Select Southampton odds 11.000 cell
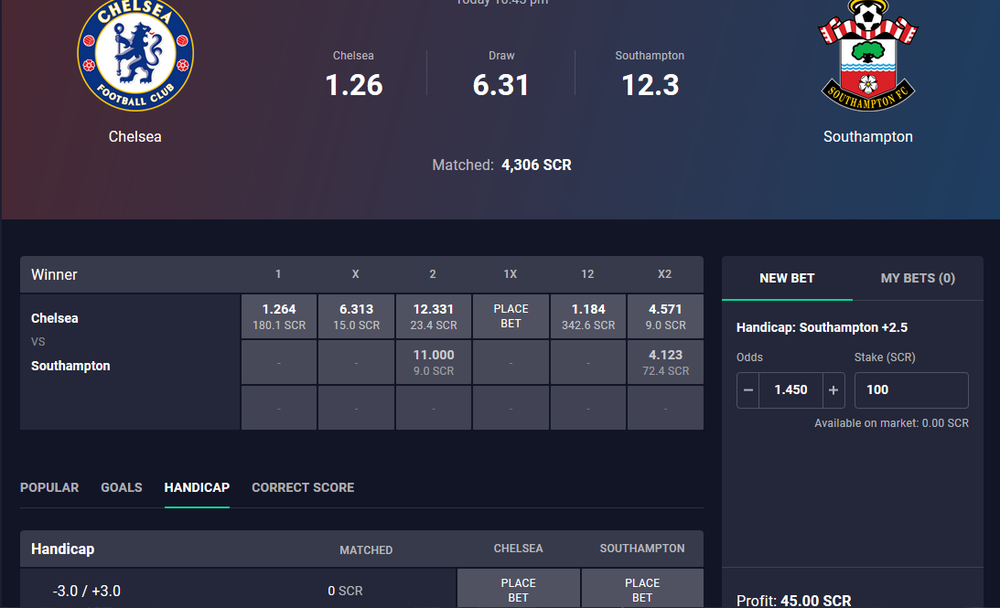This screenshot has height=608, width=1000. (x=434, y=362)
